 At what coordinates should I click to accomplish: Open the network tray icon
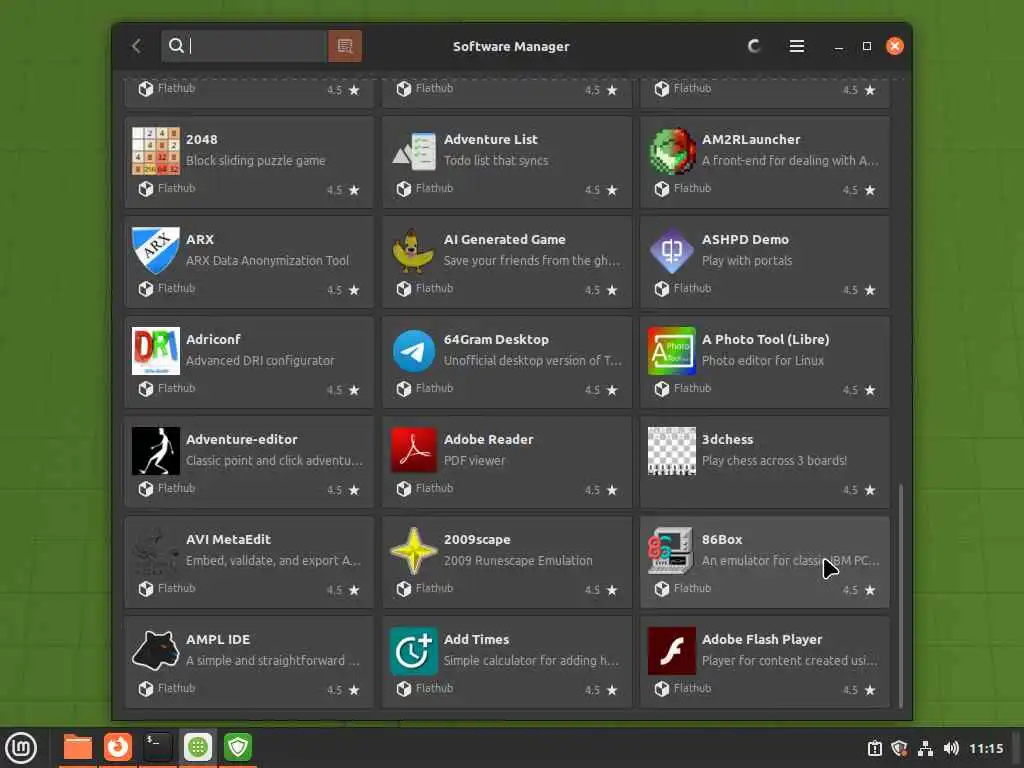tap(925, 748)
